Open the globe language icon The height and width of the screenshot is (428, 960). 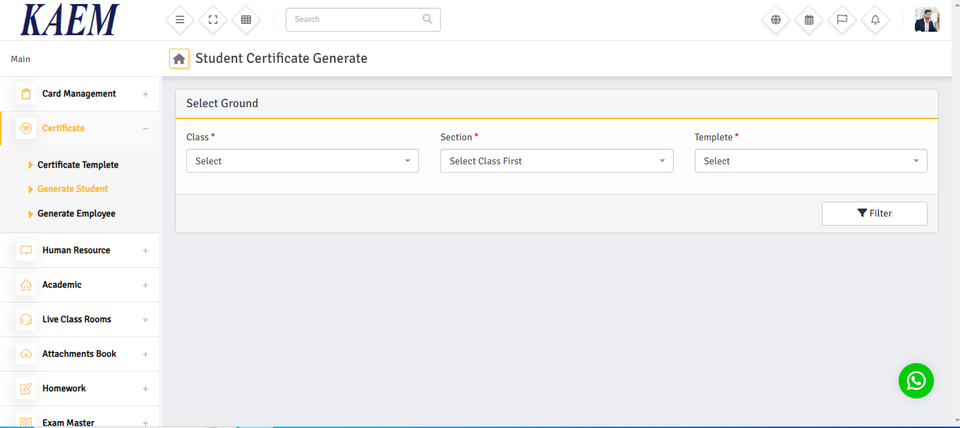[x=776, y=20]
